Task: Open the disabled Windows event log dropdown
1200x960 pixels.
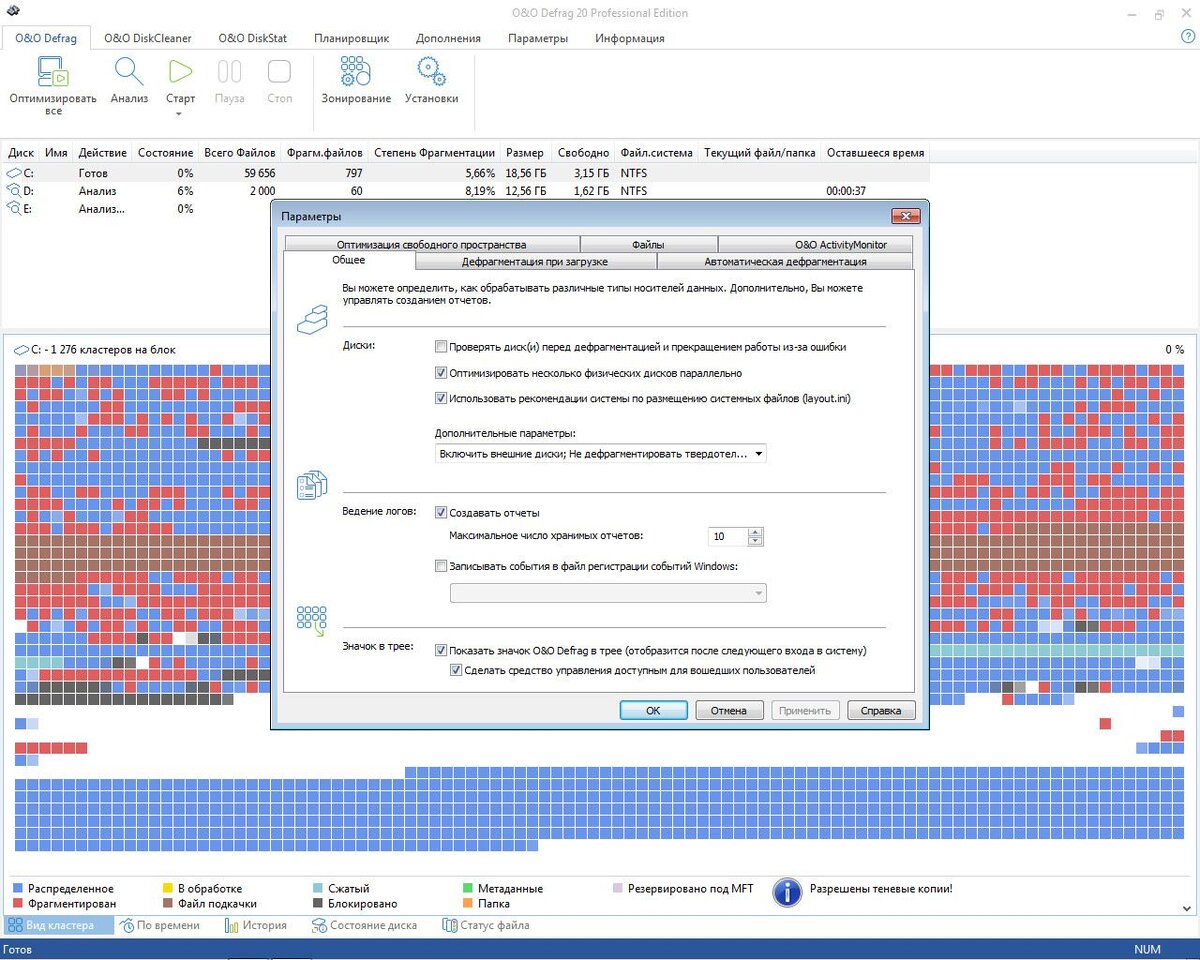Action: 608,593
